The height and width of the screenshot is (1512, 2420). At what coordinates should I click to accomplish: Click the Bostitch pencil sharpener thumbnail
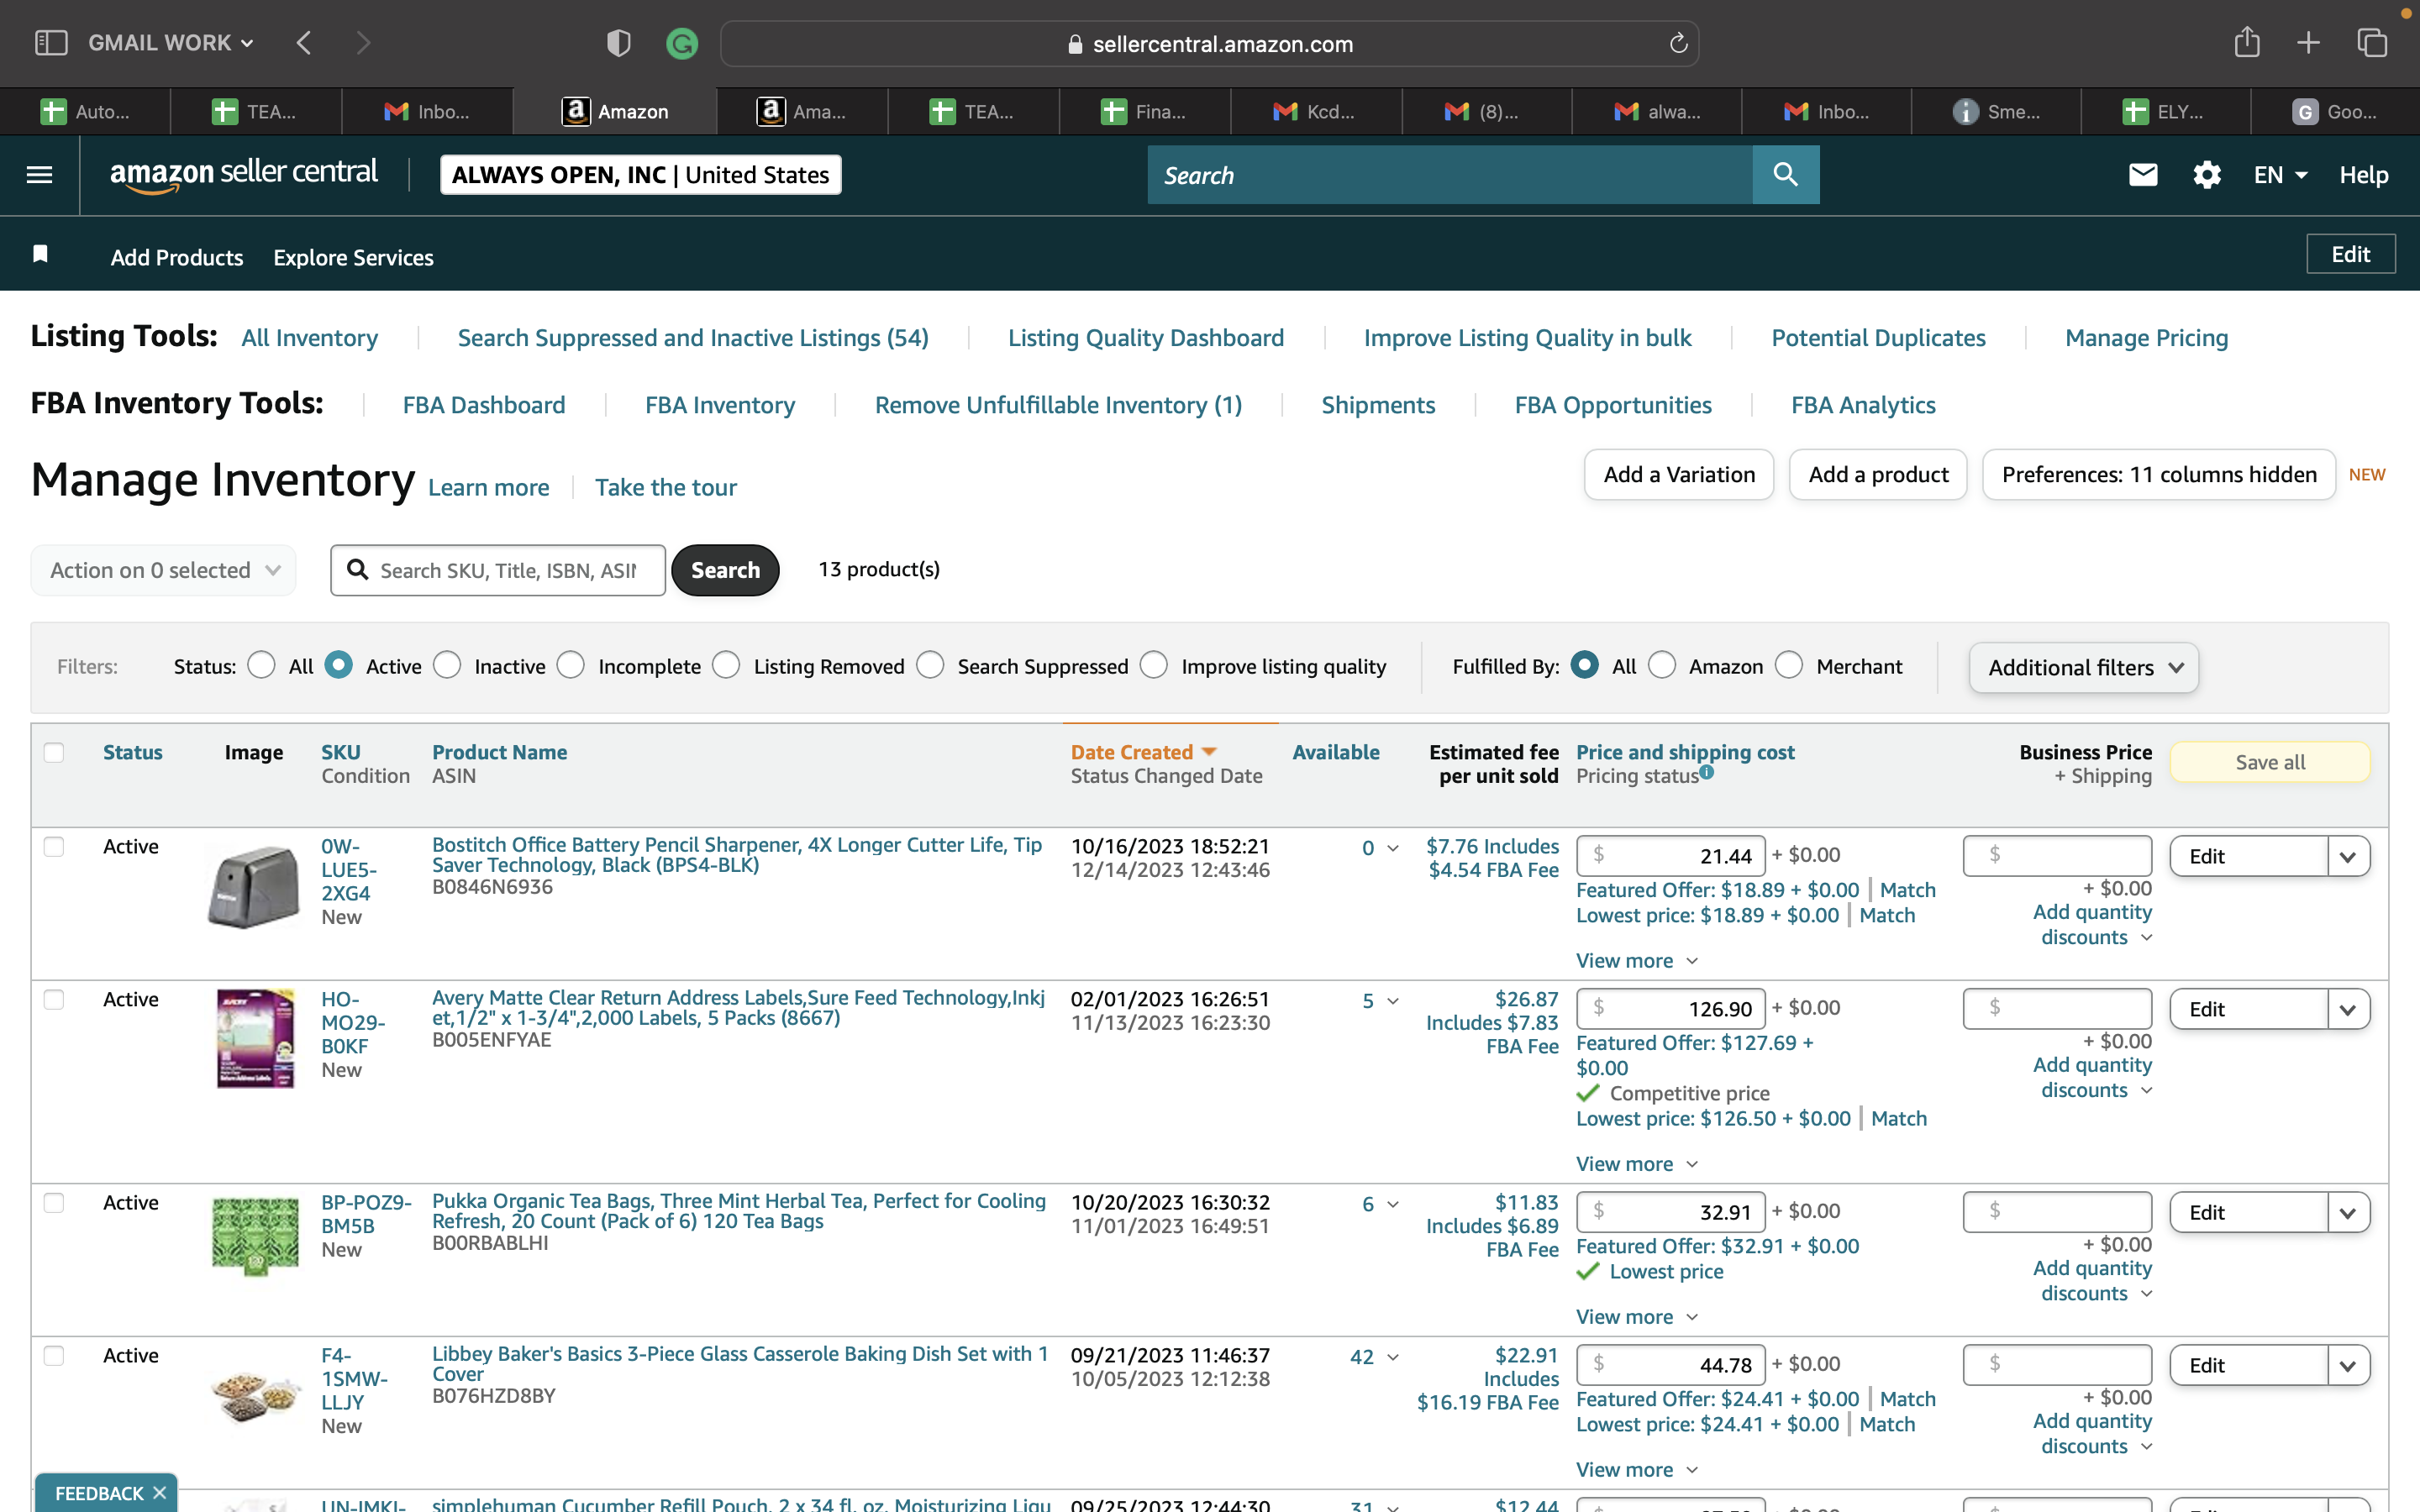tap(254, 886)
